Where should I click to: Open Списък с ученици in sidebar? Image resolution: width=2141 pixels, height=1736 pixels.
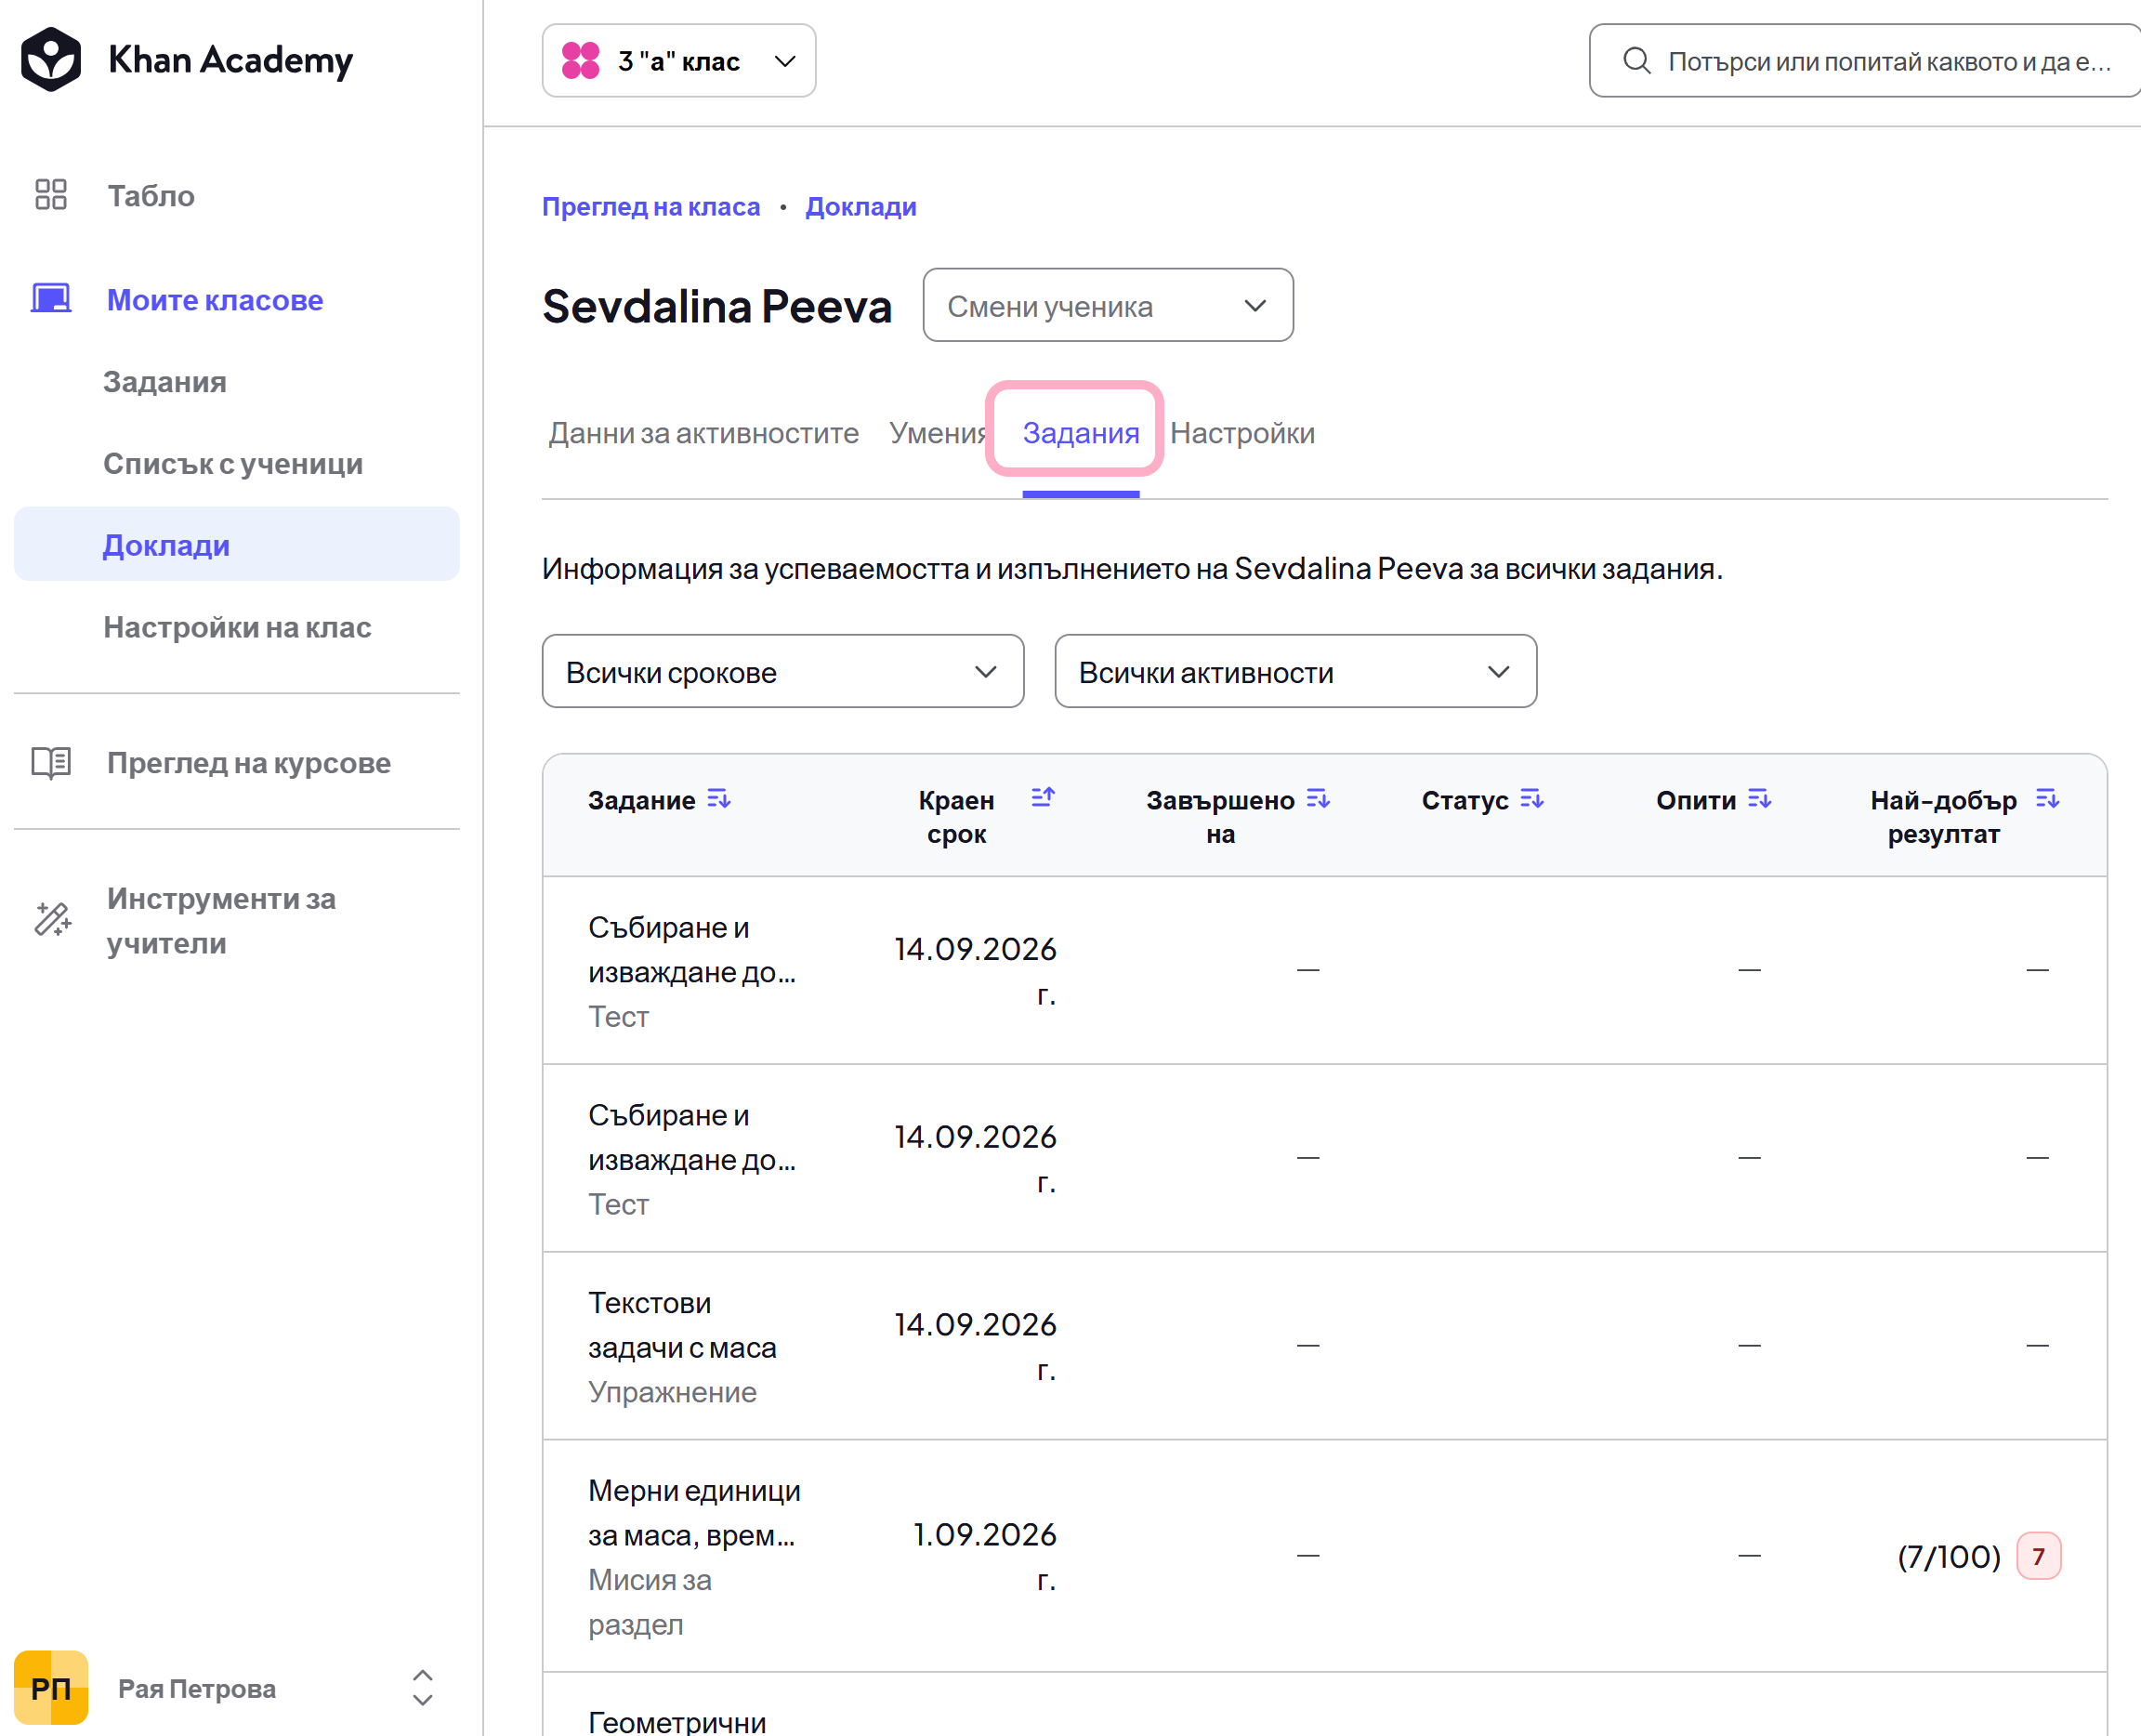point(233,463)
